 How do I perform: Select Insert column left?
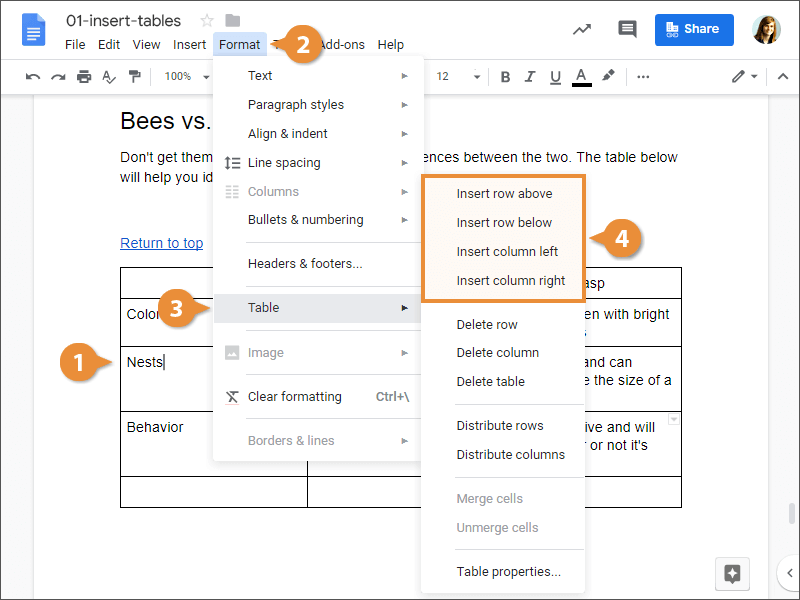tap(504, 252)
